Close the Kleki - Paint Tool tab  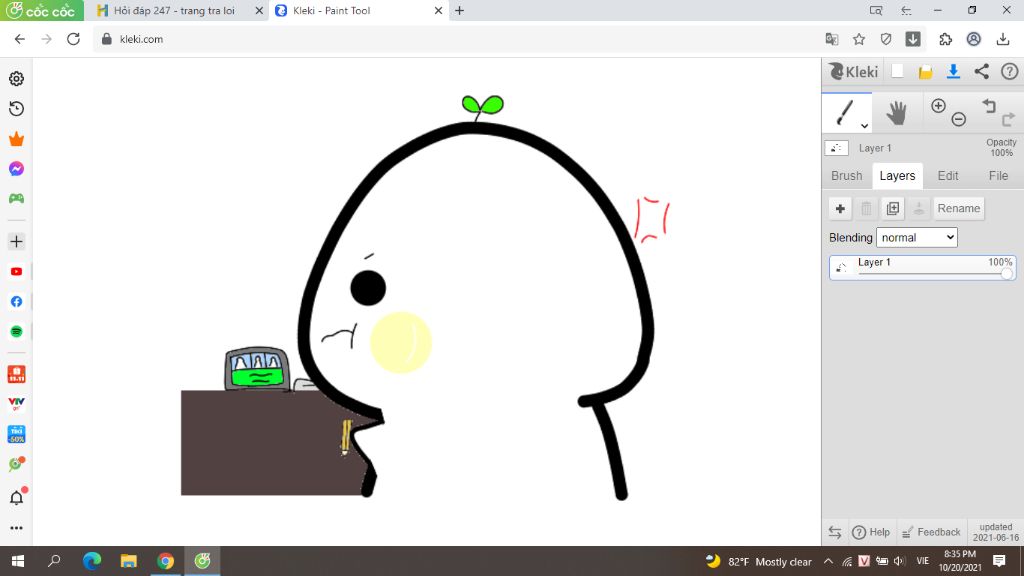[x=438, y=10]
